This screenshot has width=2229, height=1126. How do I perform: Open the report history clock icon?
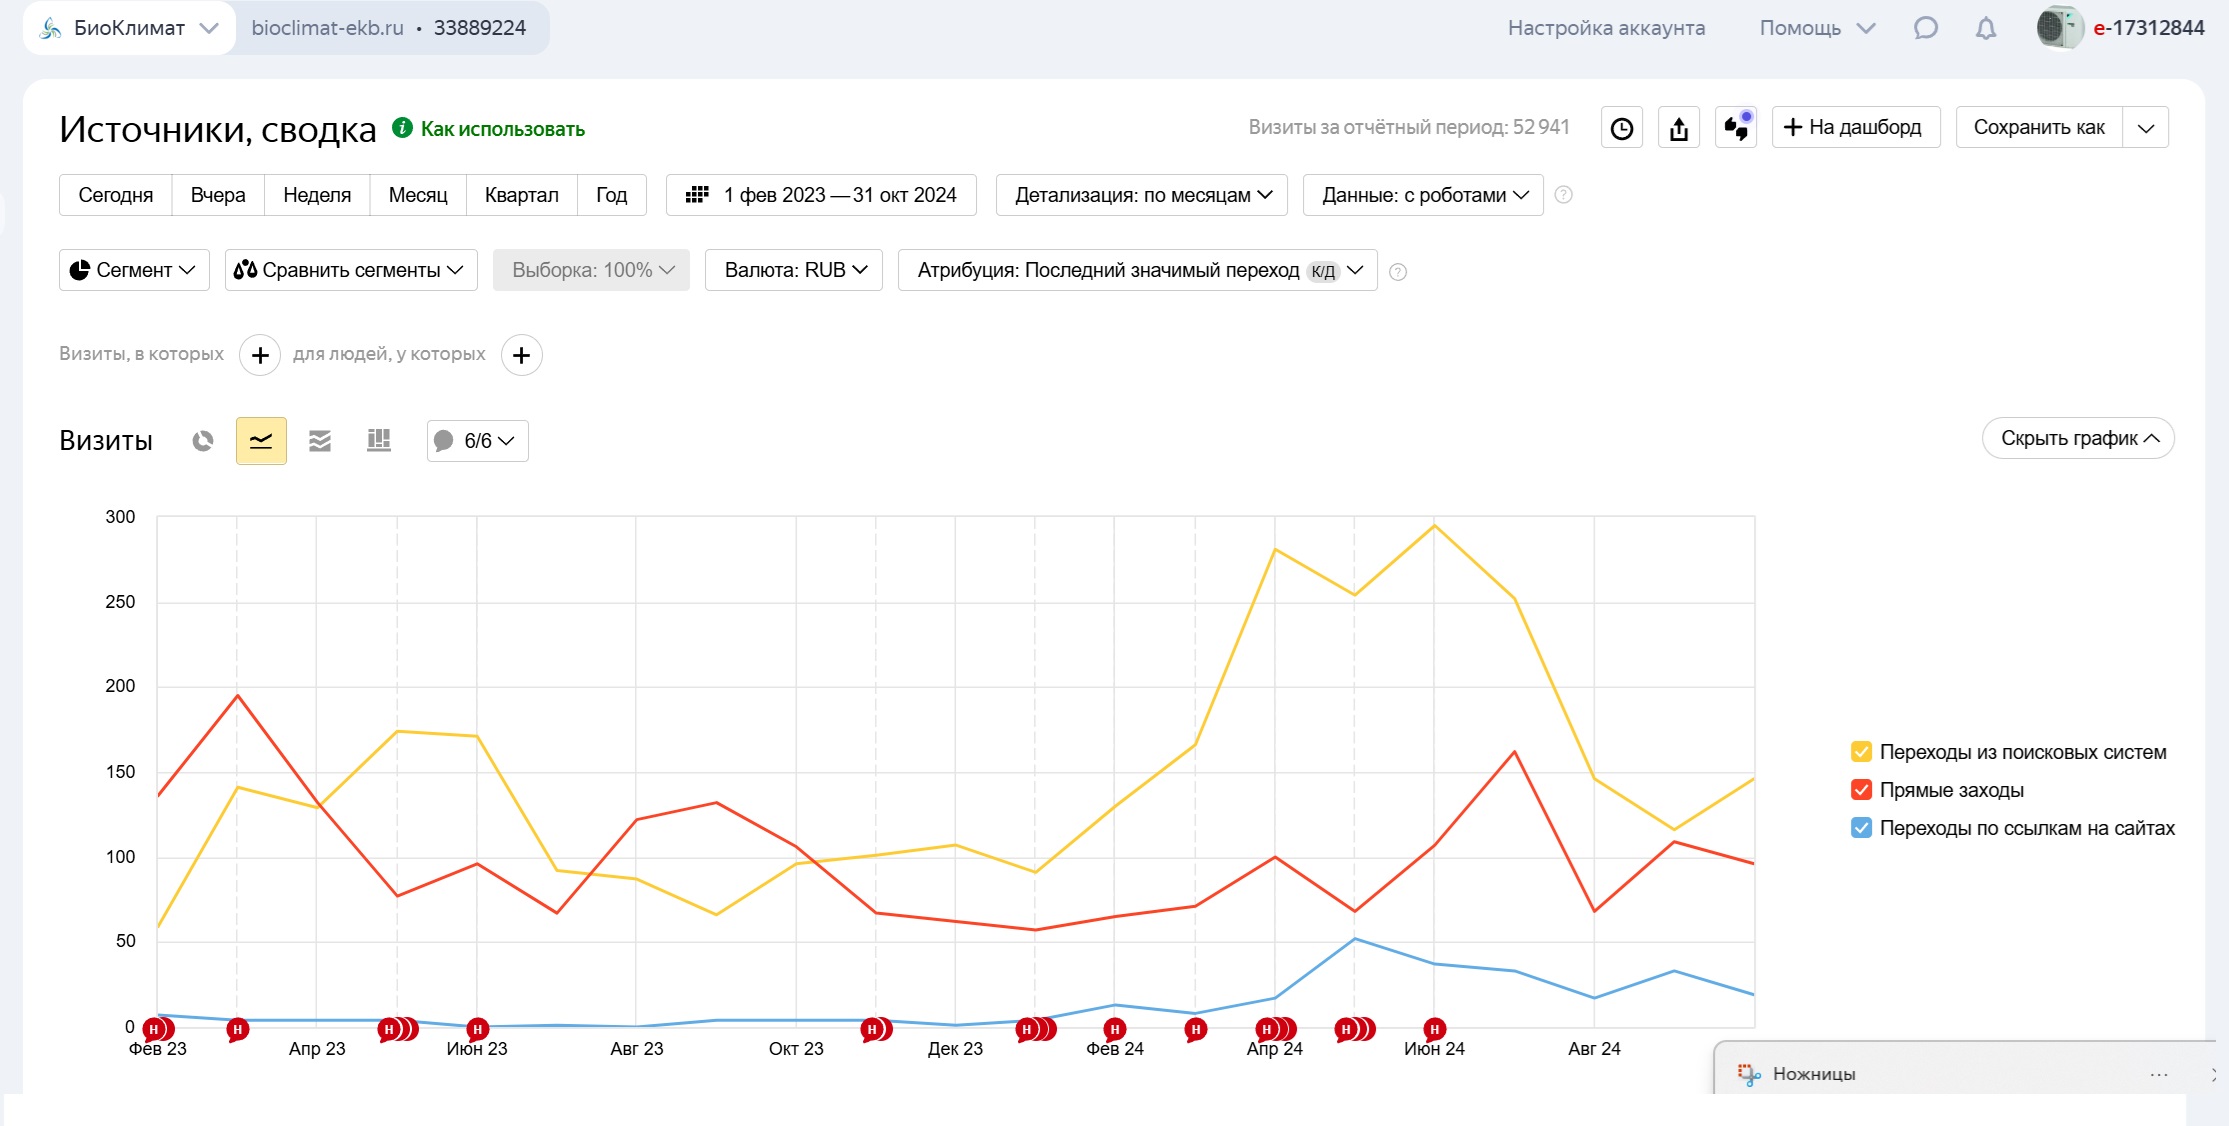click(1622, 128)
